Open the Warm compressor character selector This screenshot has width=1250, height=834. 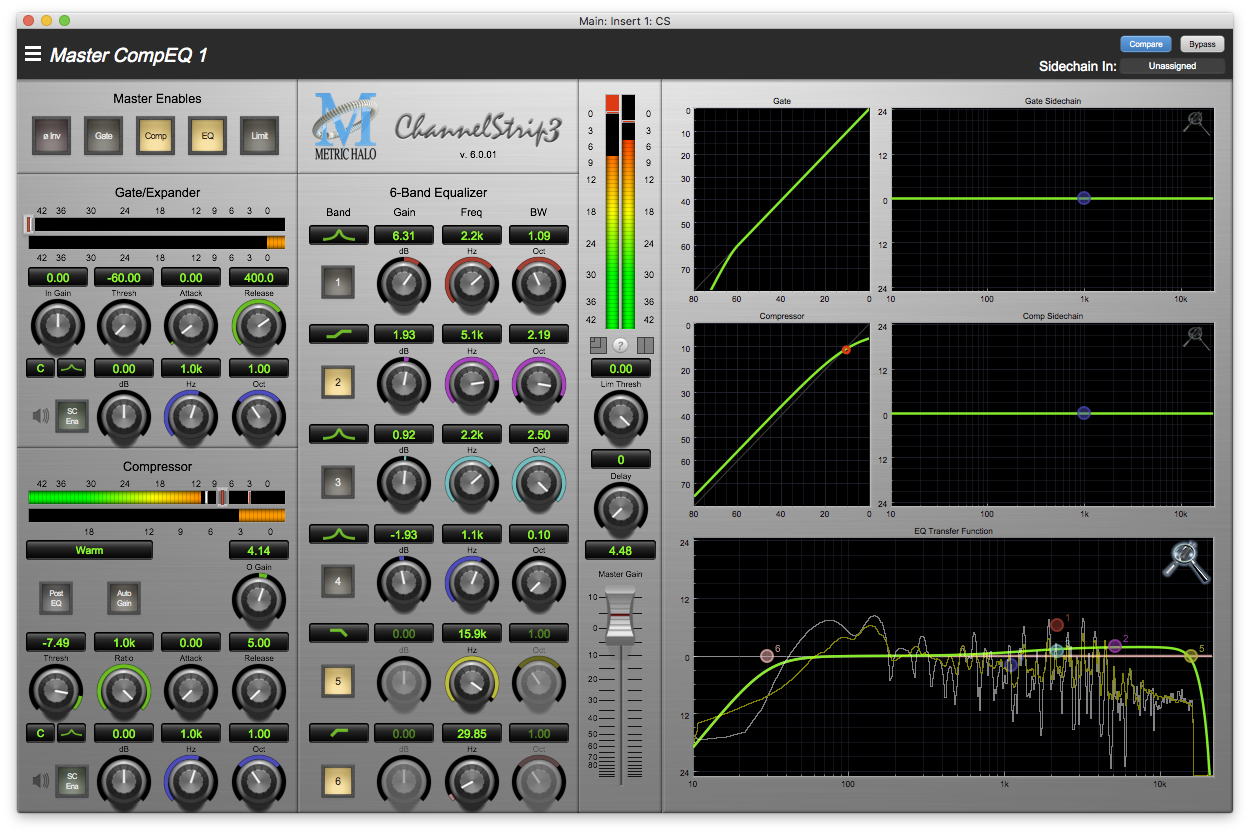point(89,550)
